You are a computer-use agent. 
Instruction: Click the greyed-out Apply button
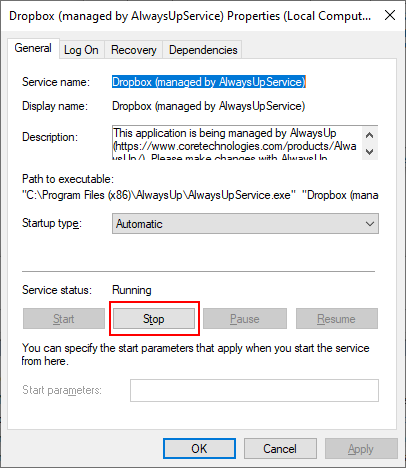[361, 449]
